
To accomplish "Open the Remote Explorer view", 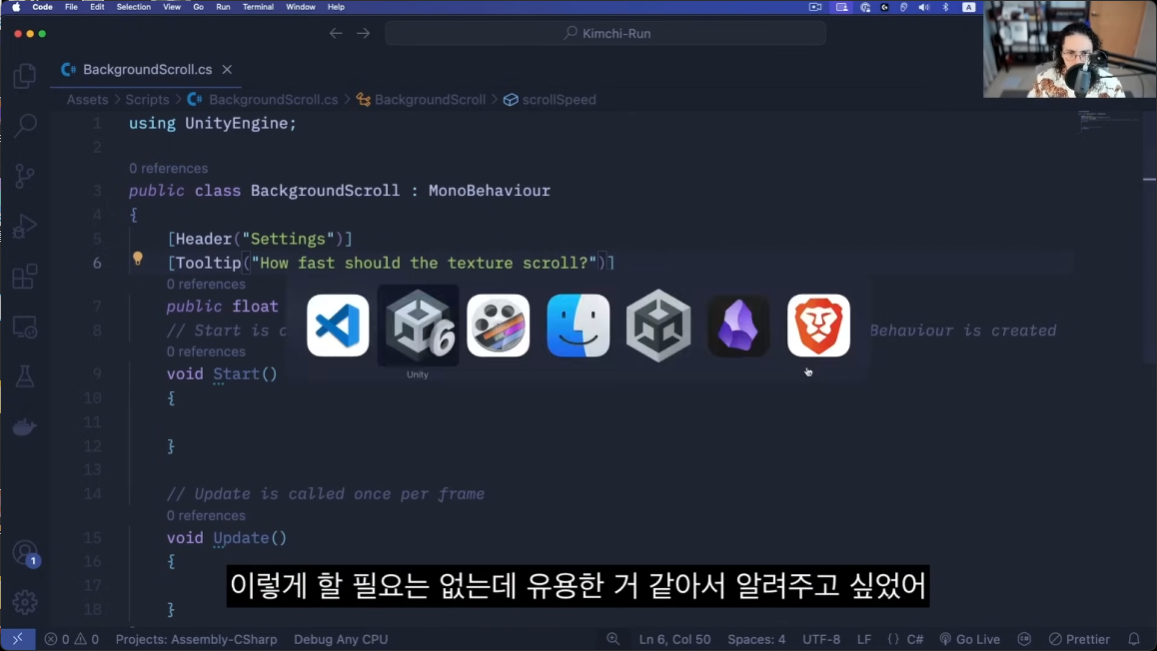I will click(x=24, y=327).
